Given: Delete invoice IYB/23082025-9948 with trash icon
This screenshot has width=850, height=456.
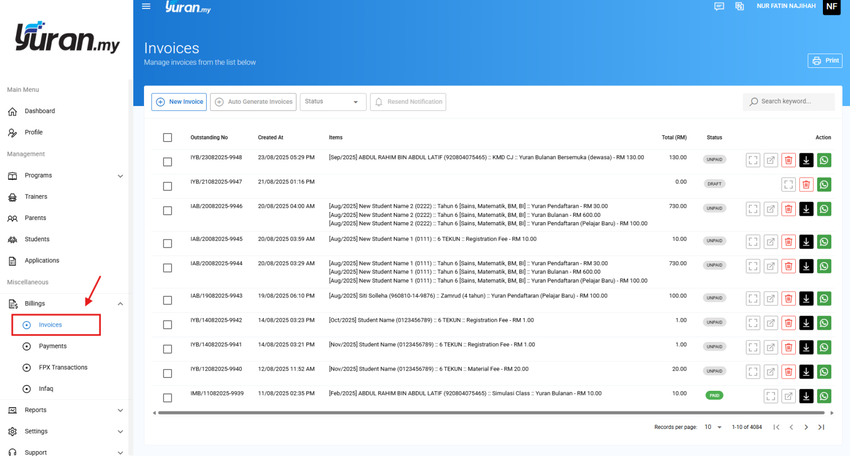Looking at the screenshot, I should tap(788, 160).
